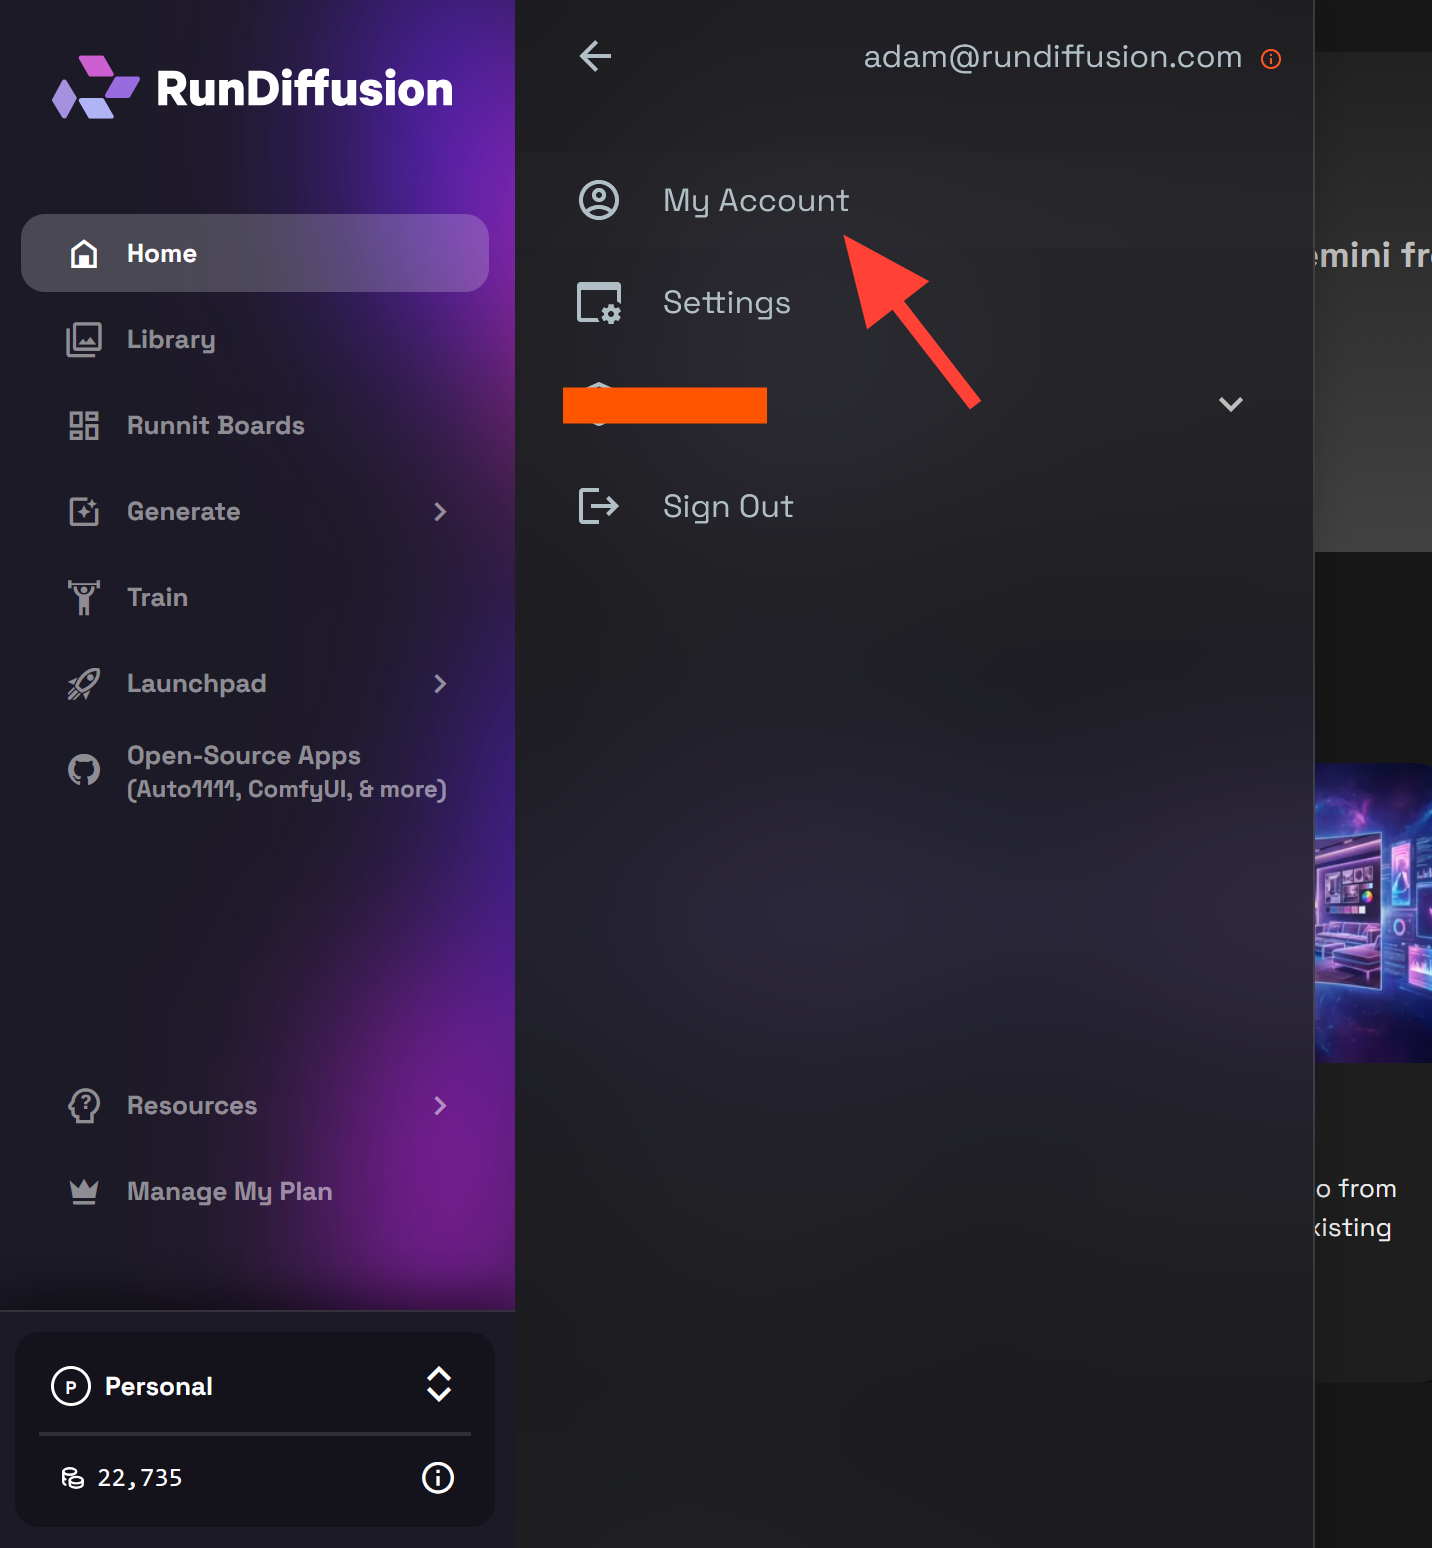This screenshot has width=1432, height=1548.
Task: Click the Resources question mark icon
Action: coord(84,1106)
